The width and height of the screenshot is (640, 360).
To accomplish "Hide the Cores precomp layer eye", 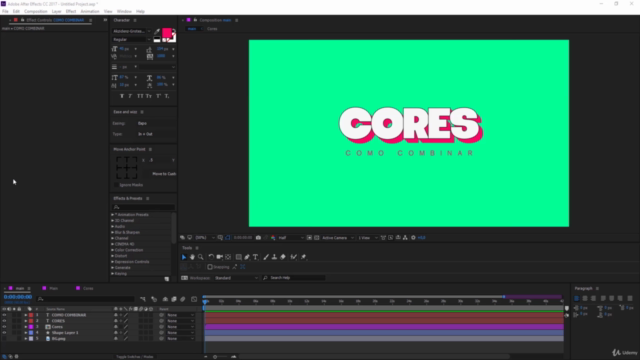I will tap(4, 327).
